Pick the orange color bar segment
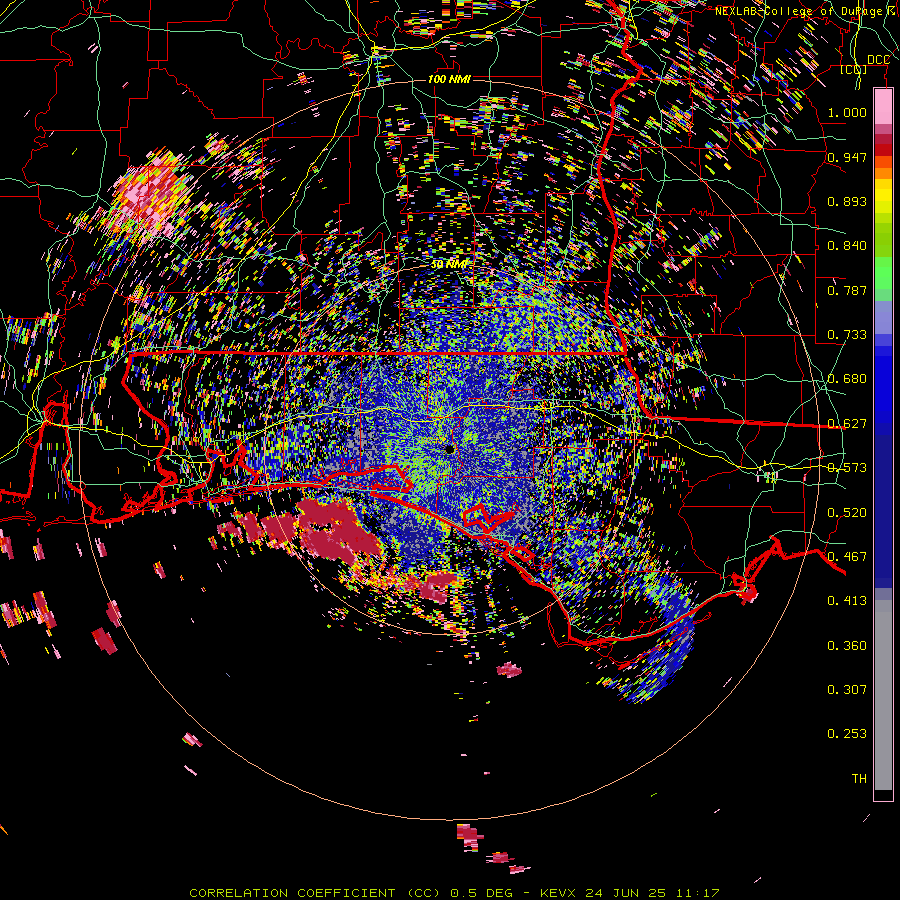 click(883, 172)
